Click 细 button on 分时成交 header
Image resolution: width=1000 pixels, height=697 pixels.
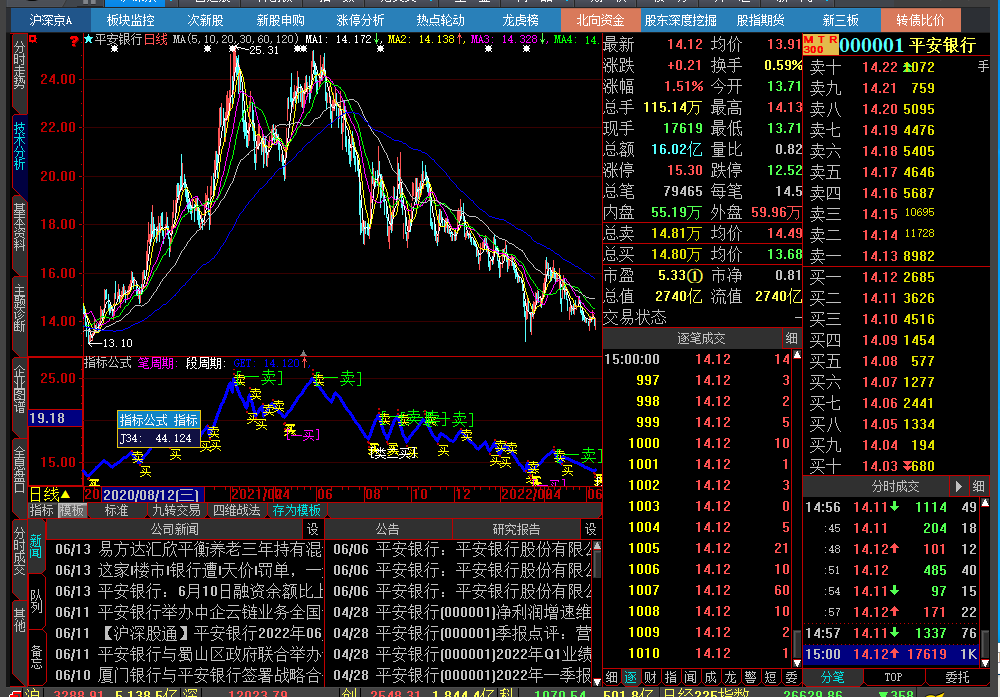[x=978, y=487]
